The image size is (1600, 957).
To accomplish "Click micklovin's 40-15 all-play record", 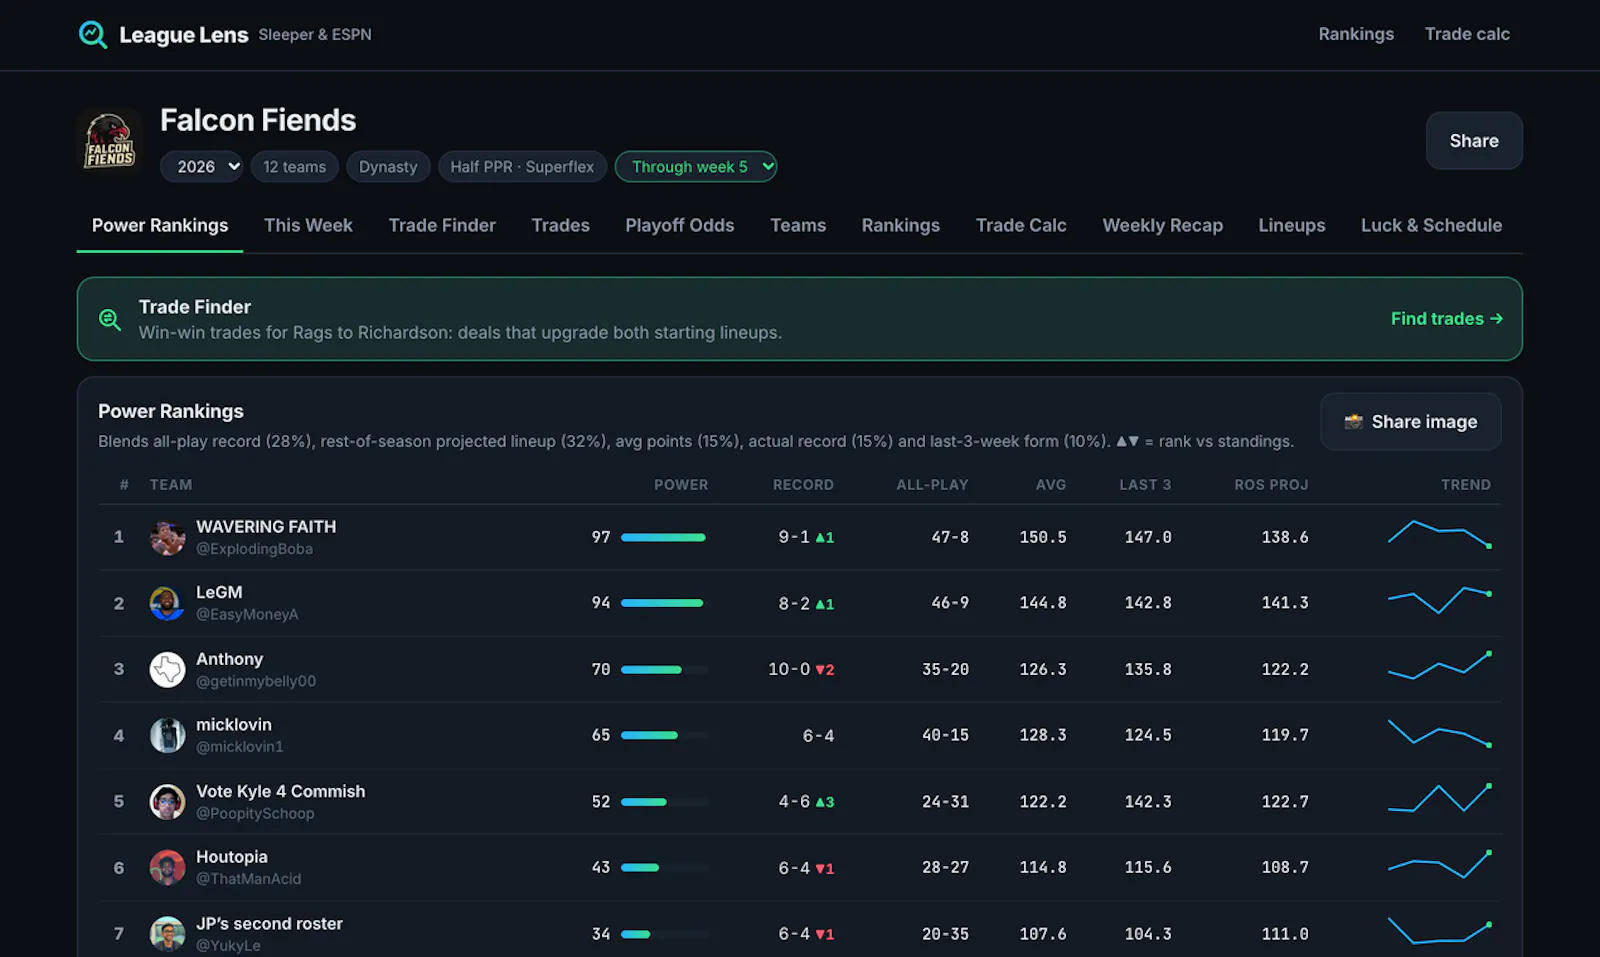I will tap(945, 736).
